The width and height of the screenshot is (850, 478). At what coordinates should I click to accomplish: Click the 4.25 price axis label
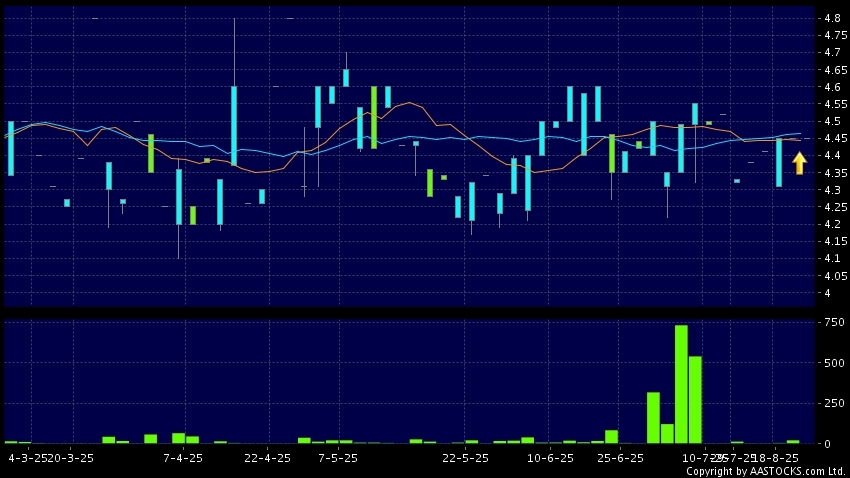pos(835,207)
